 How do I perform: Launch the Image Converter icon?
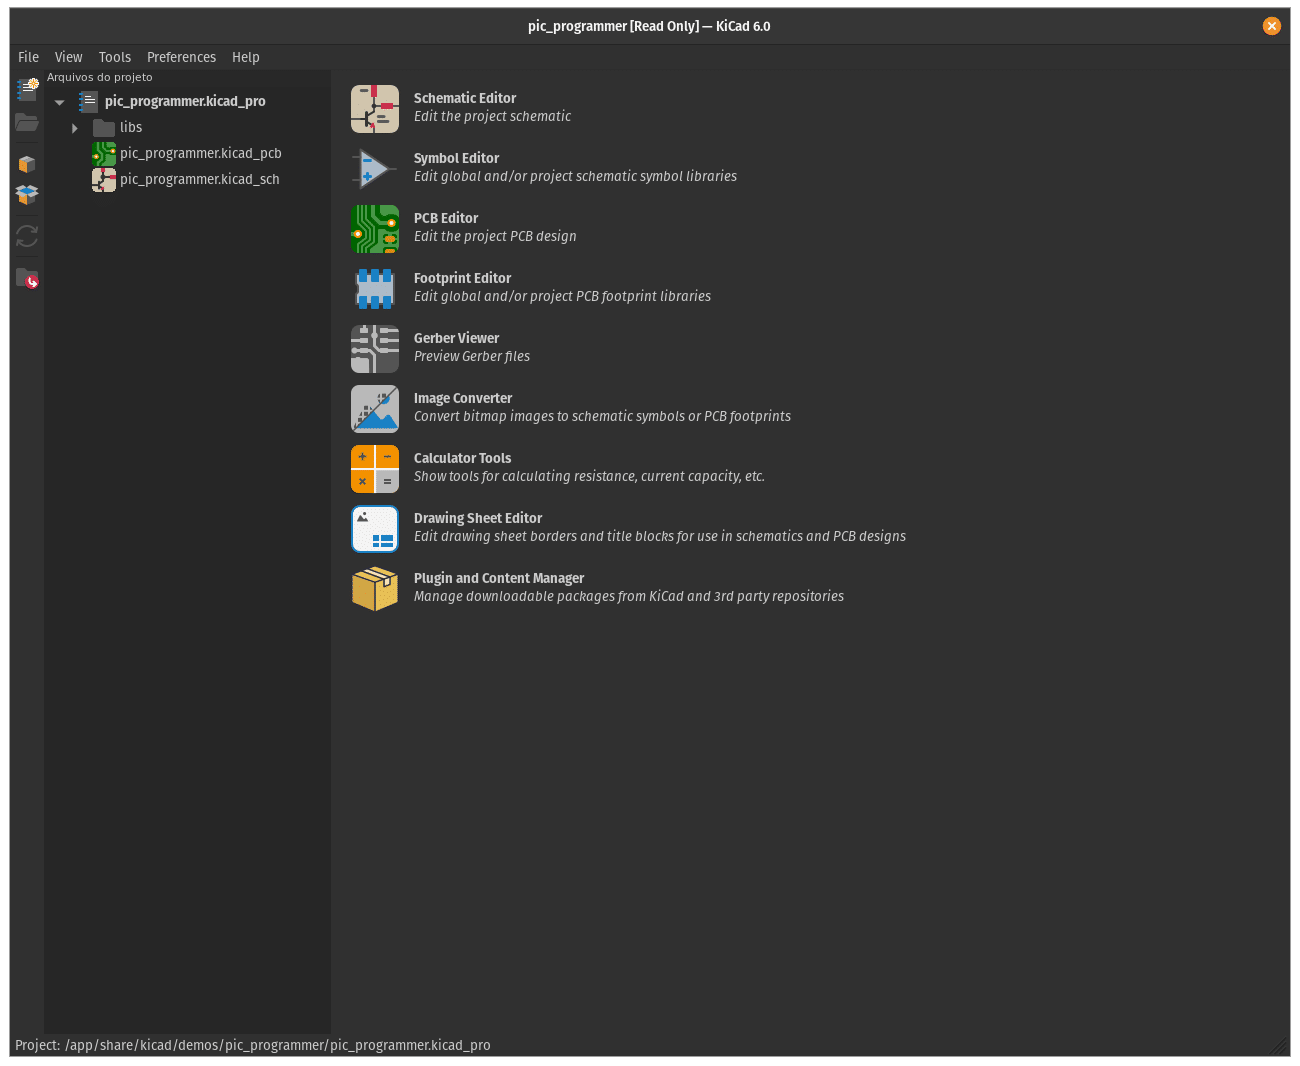click(375, 409)
